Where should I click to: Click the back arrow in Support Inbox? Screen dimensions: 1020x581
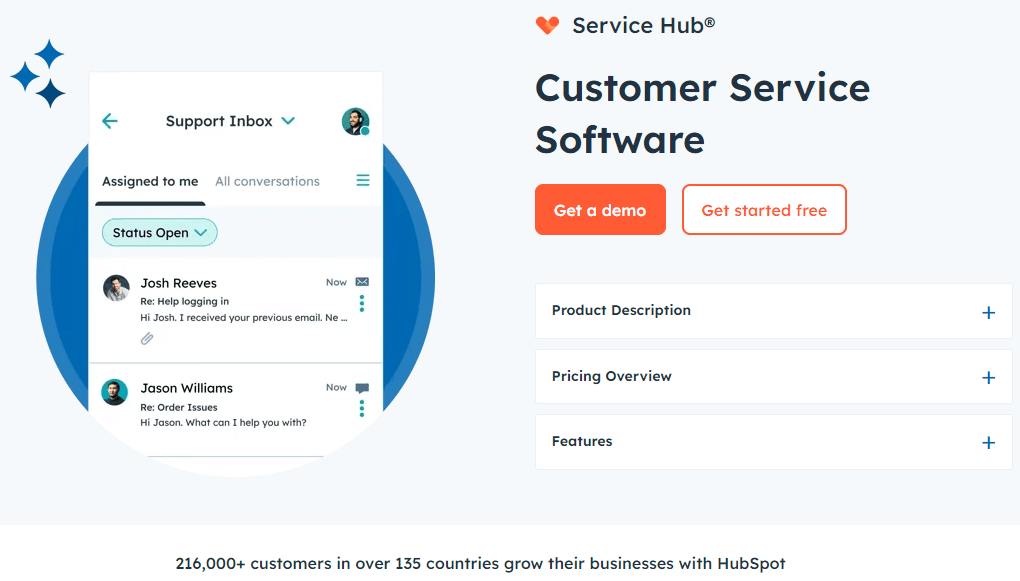[x=110, y=121]
